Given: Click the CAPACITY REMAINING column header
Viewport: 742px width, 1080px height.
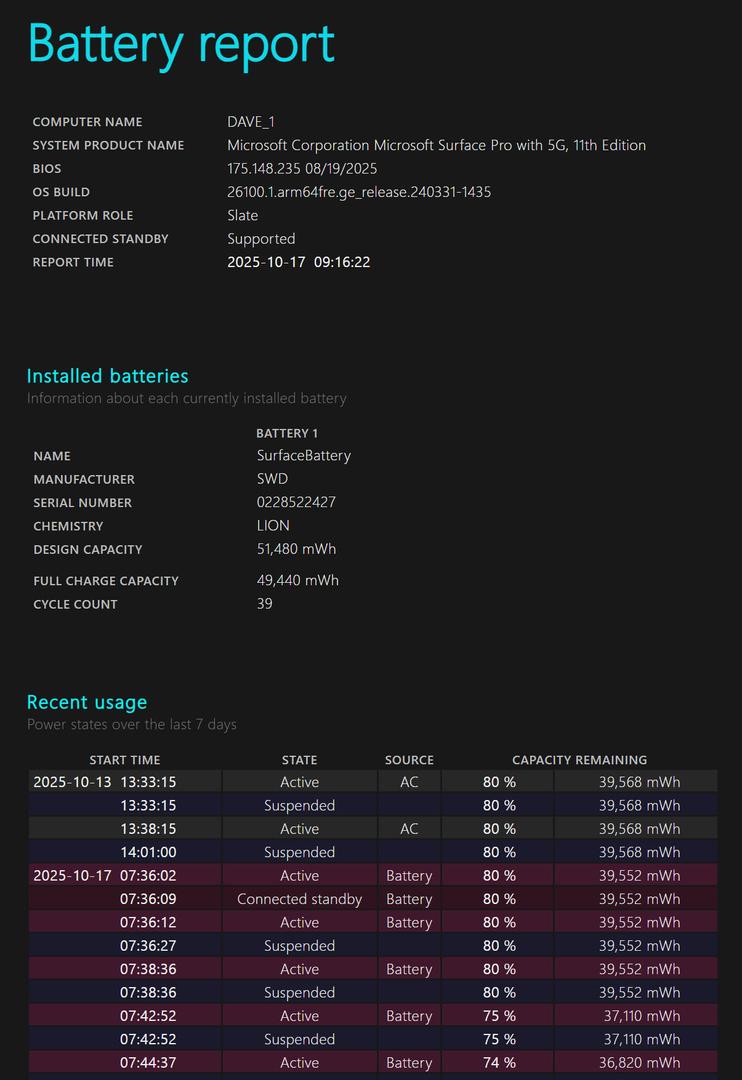Looking at the screenshot, I should pyautogui.click(x=579, y=760).
